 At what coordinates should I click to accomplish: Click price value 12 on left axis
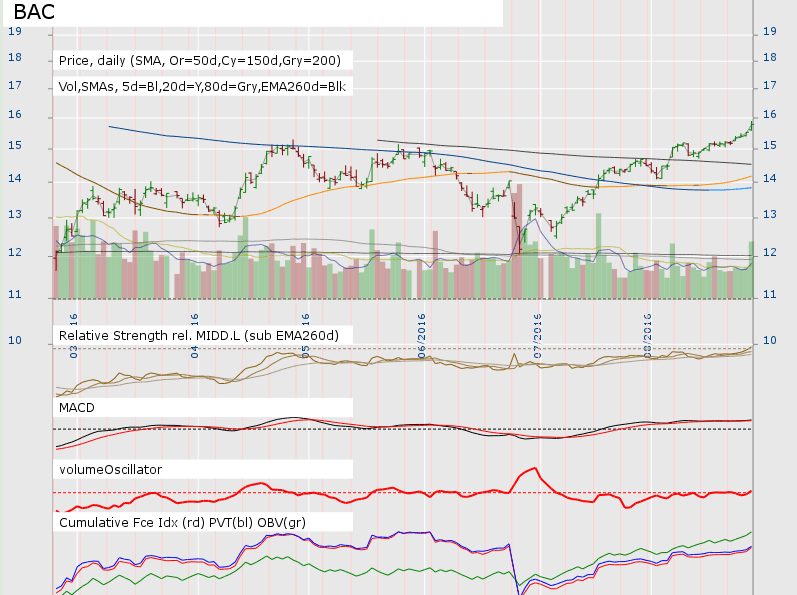pyautogui.click(x=15, y=253)
